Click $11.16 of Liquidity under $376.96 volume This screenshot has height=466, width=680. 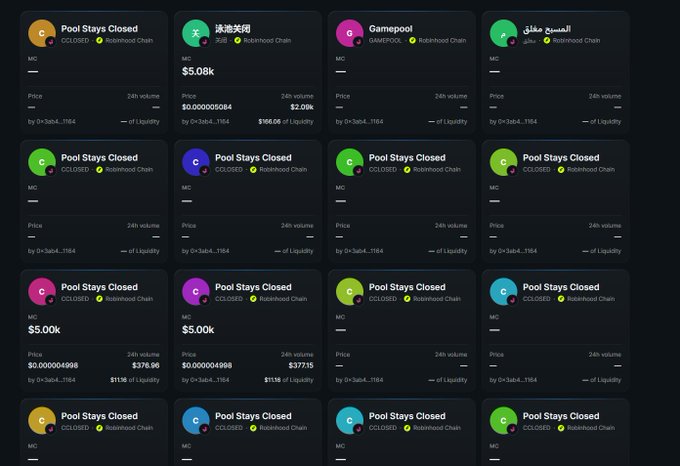tap(135, 380)
